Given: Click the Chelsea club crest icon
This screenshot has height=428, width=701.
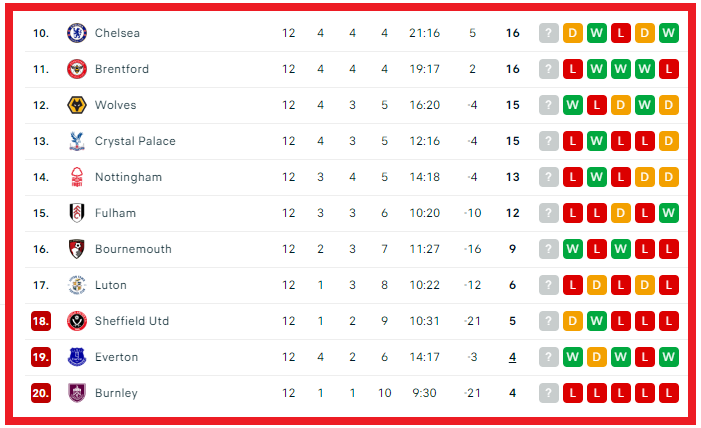Looking at the screenshot, I should (x=77, y=33).
